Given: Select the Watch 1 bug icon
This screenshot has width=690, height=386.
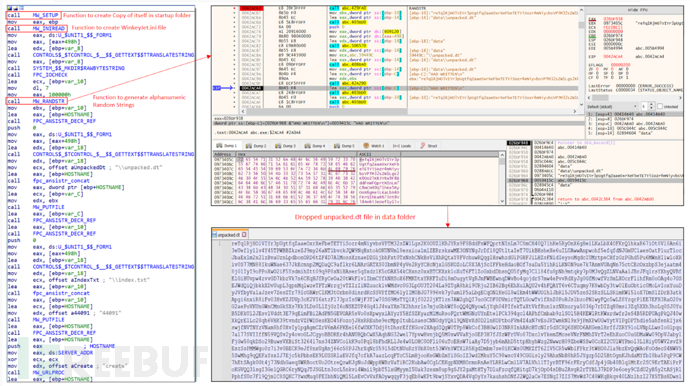Looking at the screenshot, I should tap(366, 146).
